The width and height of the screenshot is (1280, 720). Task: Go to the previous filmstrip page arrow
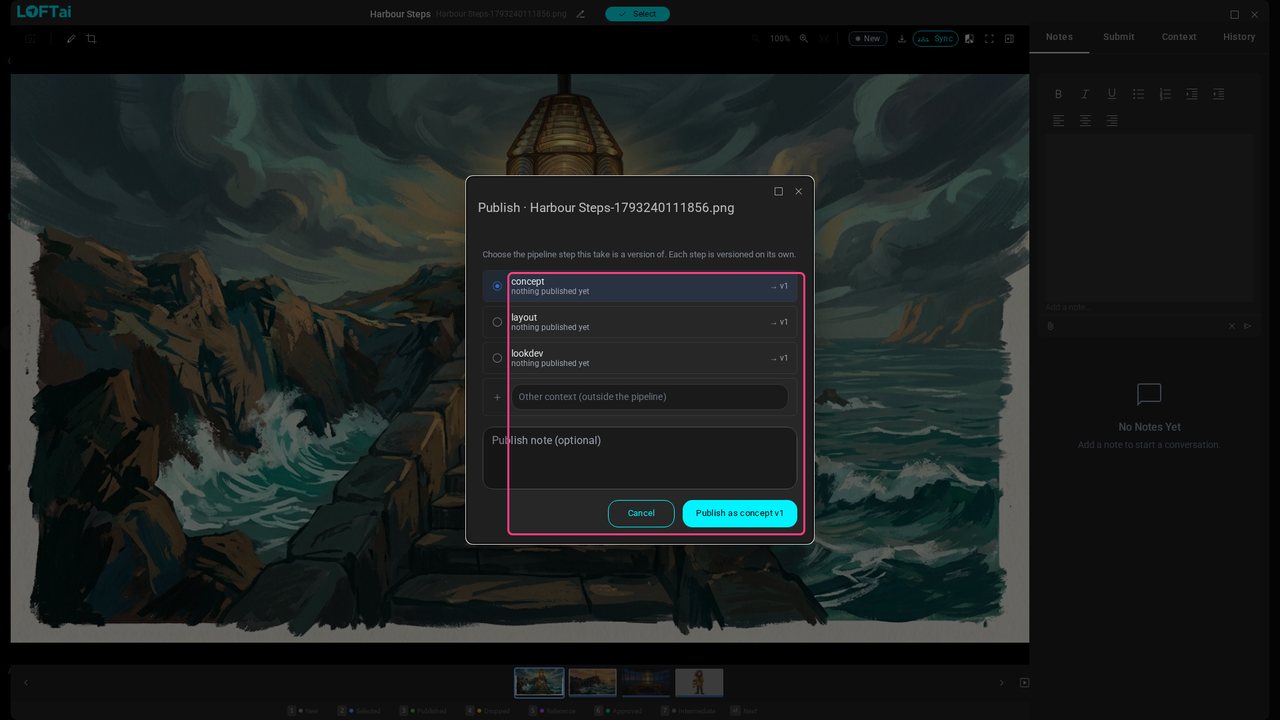click(26, 683)
